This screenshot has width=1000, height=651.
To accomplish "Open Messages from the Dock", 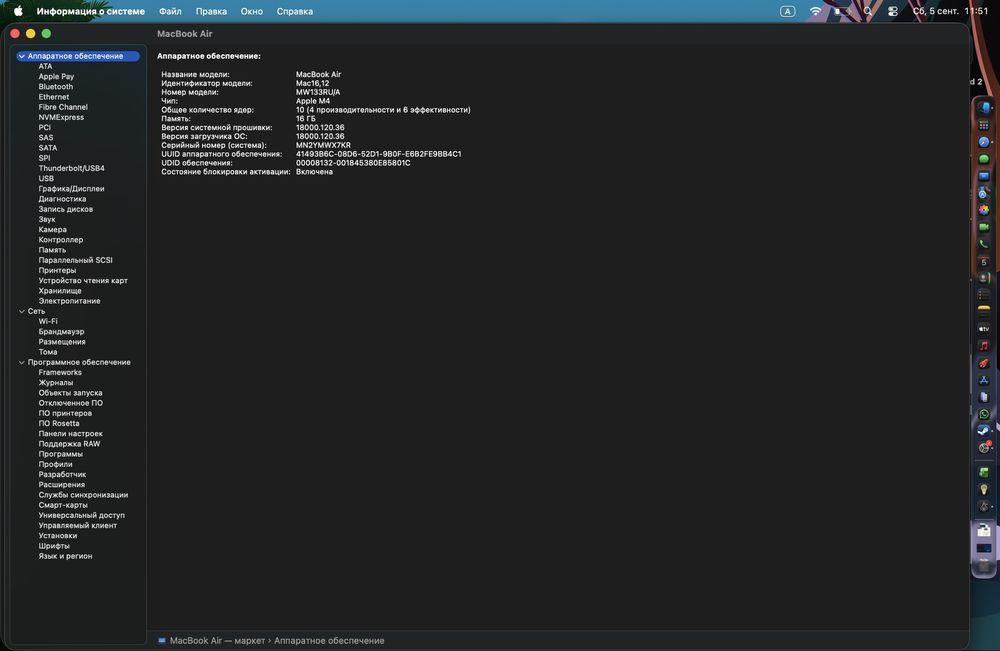I will click(984, 159).
